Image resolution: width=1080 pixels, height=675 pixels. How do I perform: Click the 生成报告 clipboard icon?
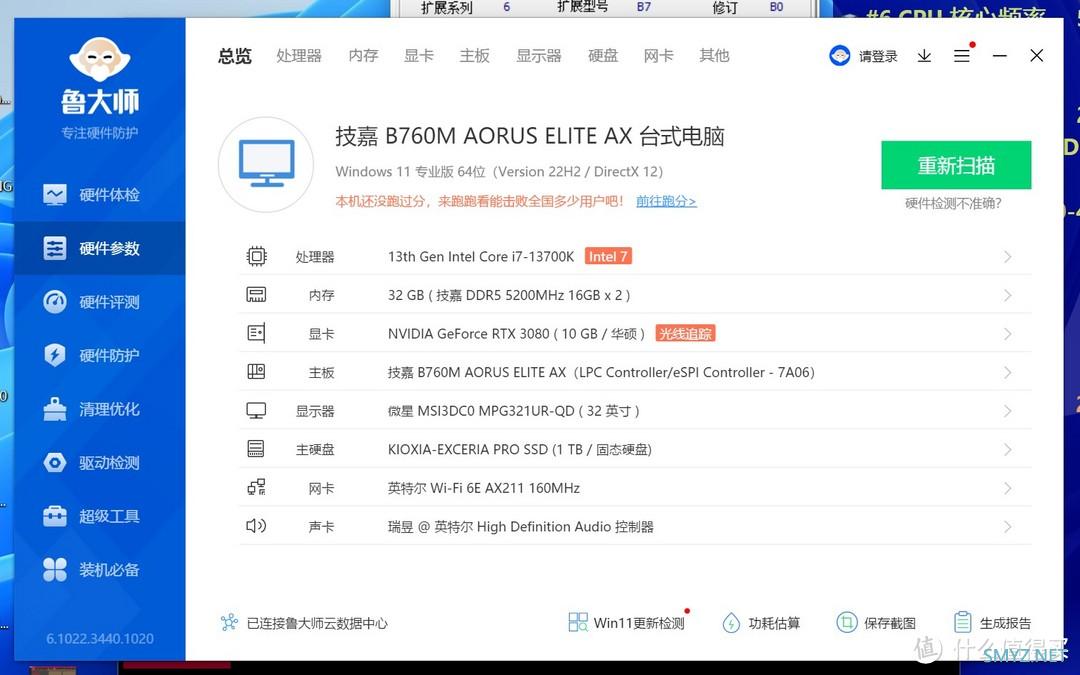pos(963,623)
